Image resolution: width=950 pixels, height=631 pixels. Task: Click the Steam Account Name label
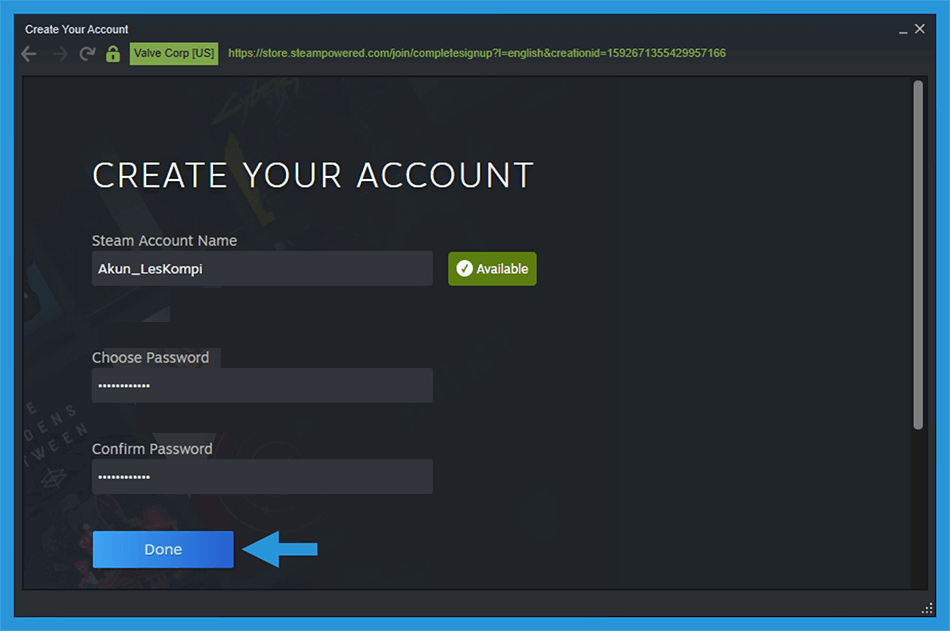pos(164,241)
